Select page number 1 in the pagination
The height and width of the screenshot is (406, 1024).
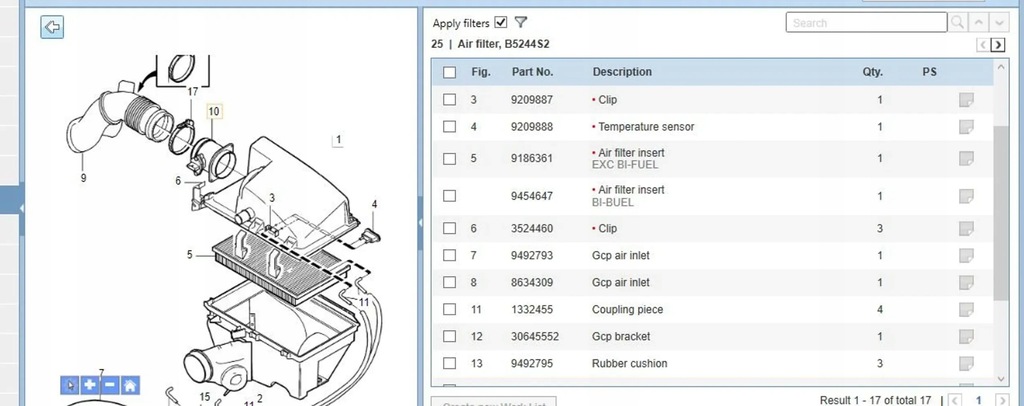[x=978, y=400]
